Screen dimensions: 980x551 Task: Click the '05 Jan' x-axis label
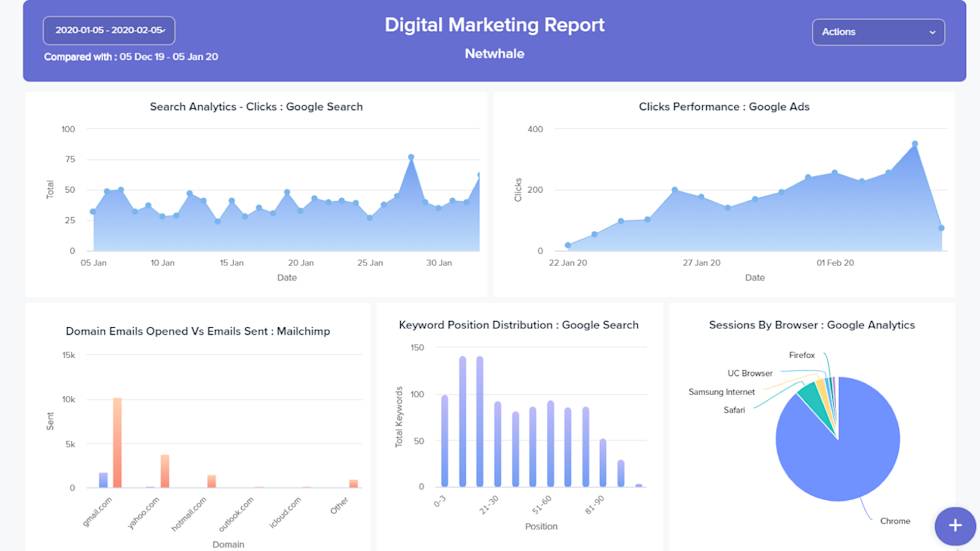tap(93, 263)
